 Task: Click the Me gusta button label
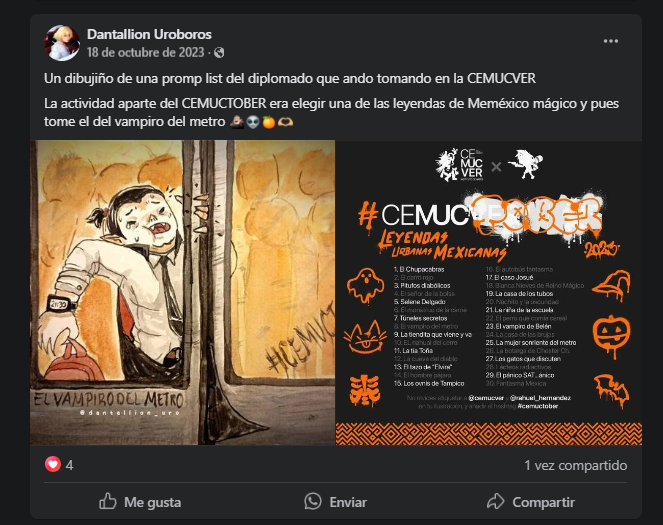coord(153,502)
